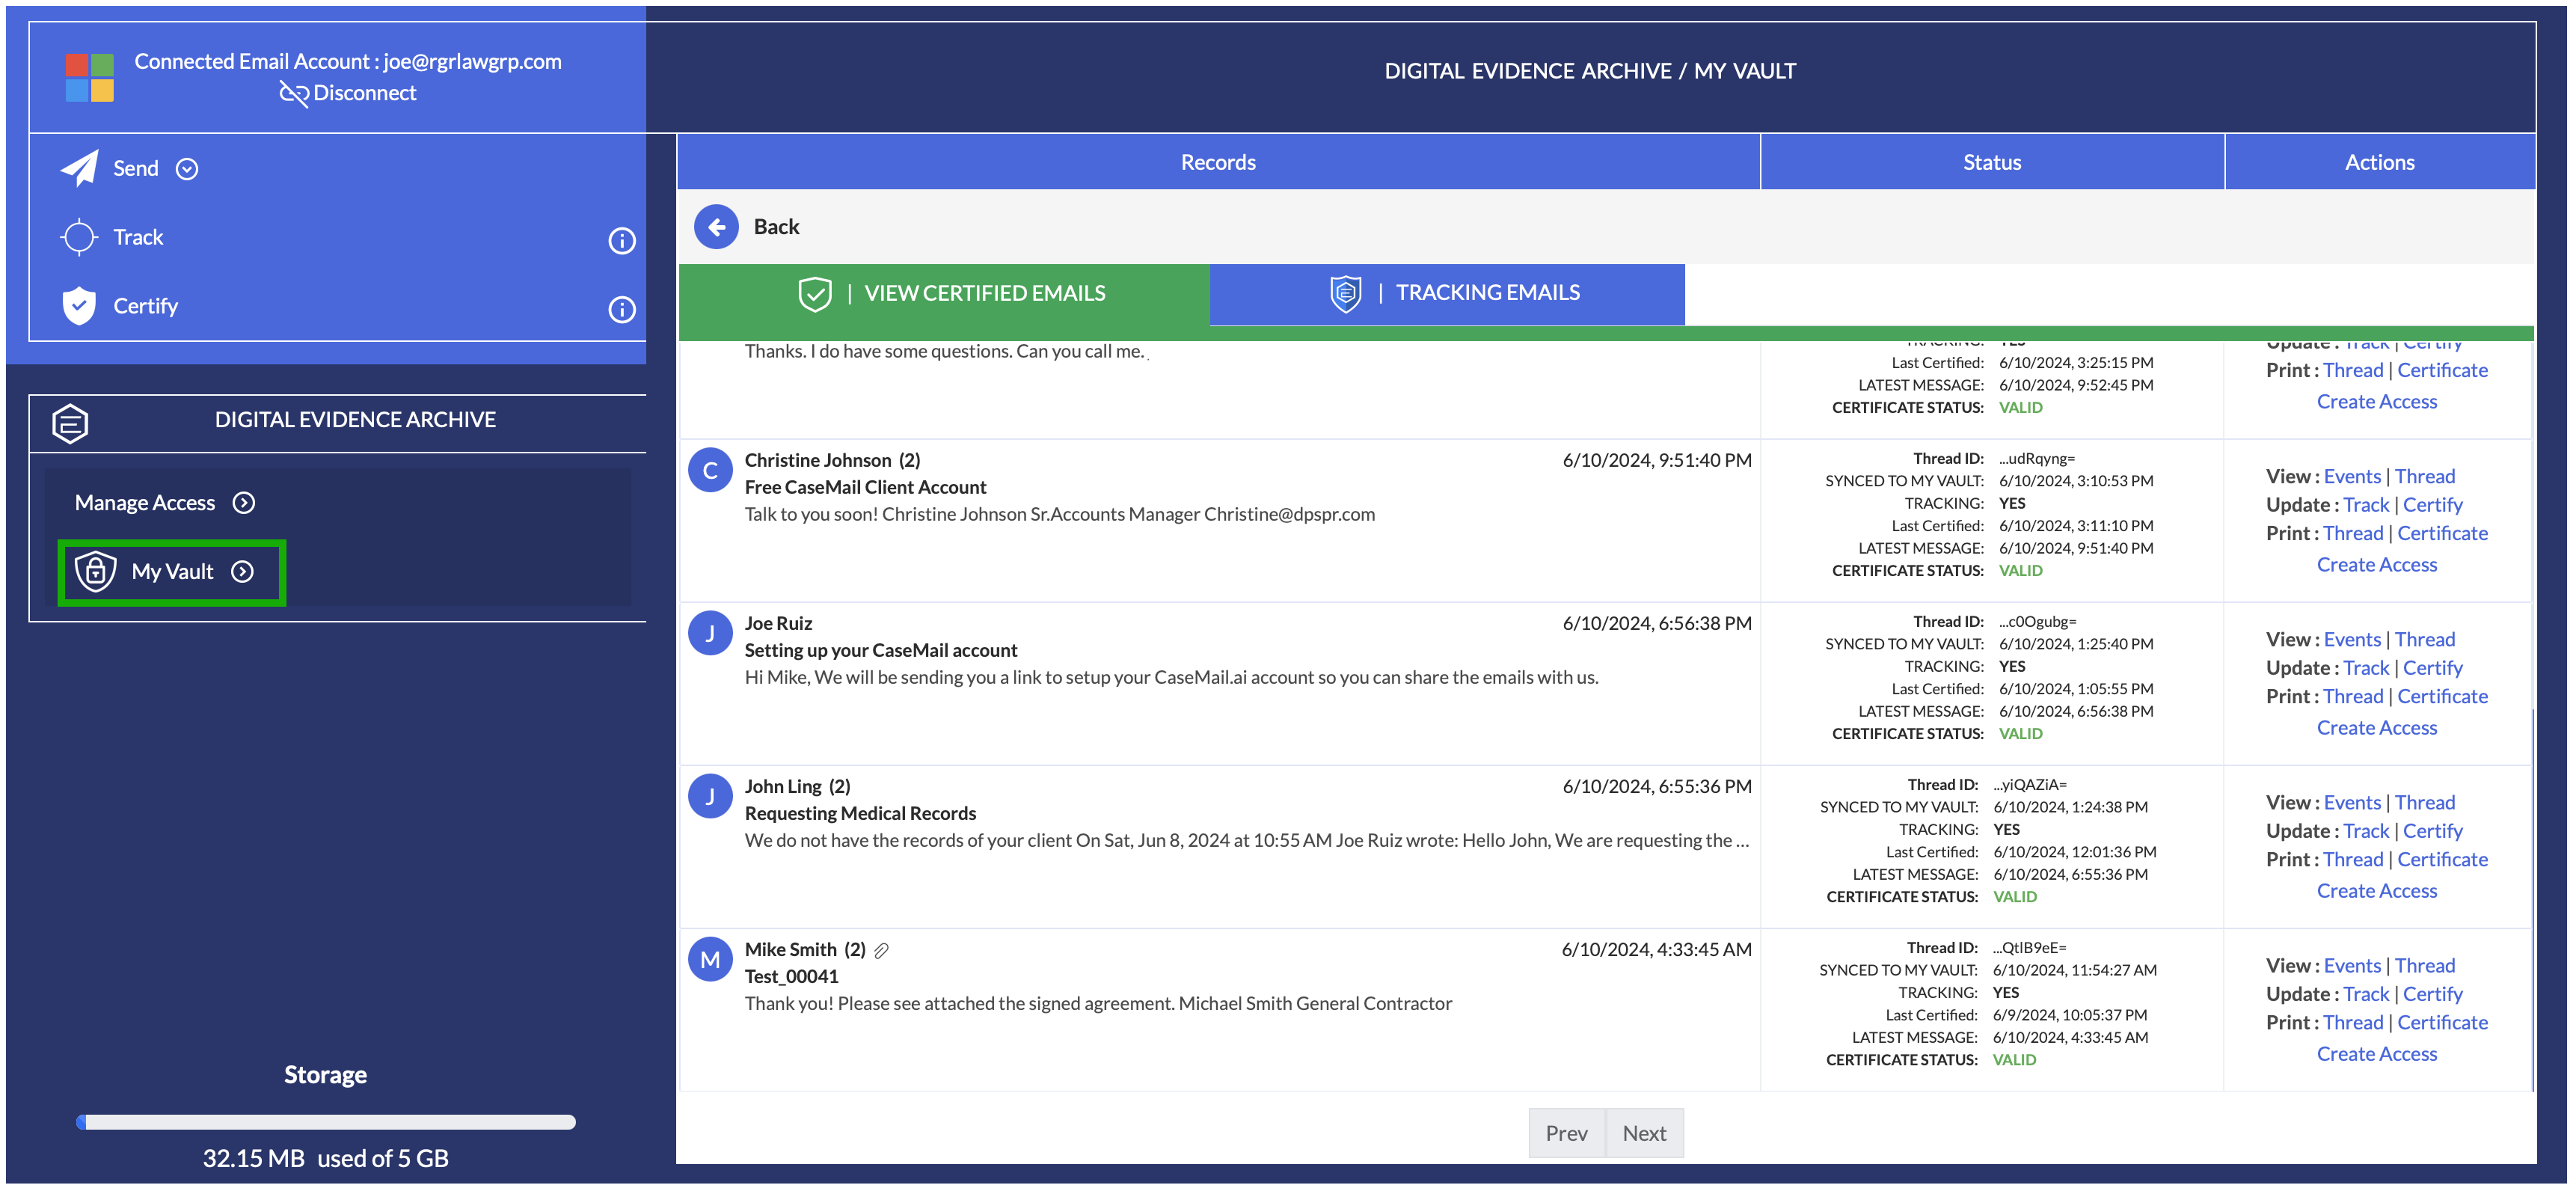Open 'Free CaseMail Client Account' email subject

[x=865, y=487]
